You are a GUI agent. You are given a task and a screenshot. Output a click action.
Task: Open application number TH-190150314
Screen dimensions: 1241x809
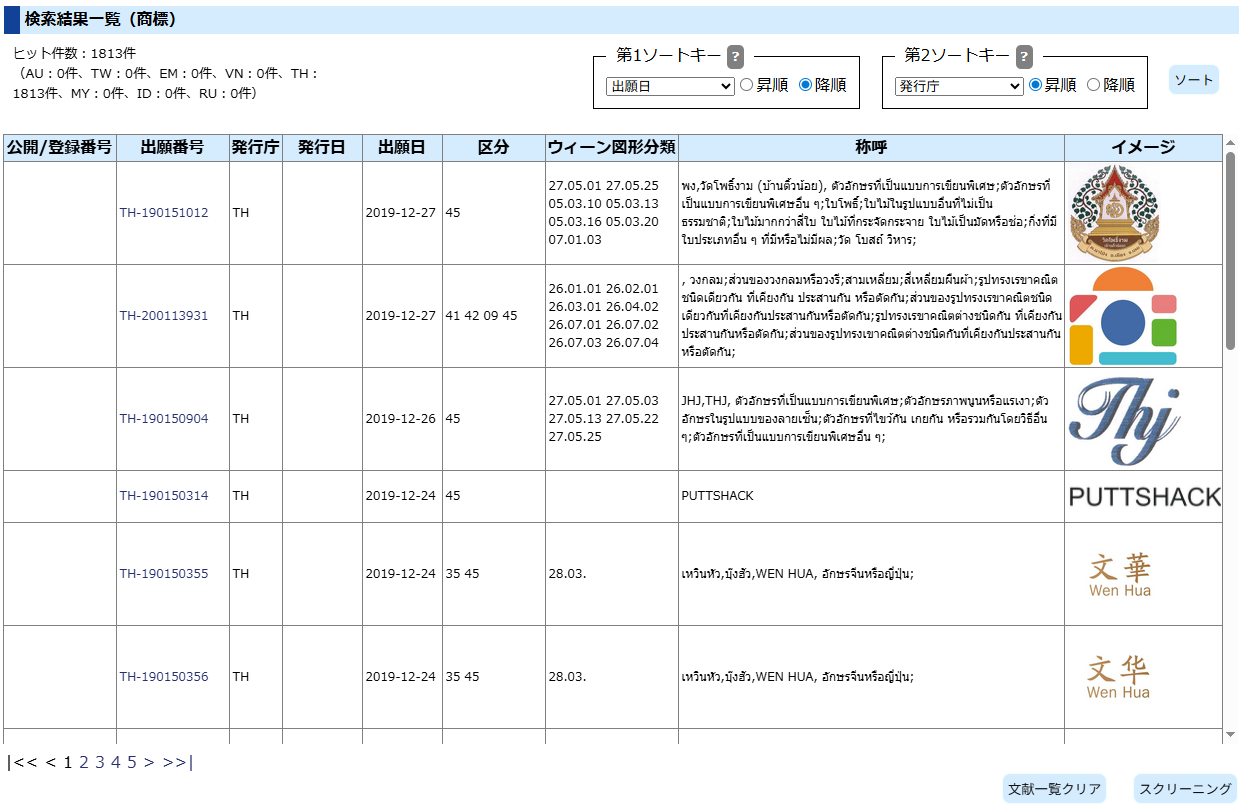pyautogui.click(x=164, y=496)
